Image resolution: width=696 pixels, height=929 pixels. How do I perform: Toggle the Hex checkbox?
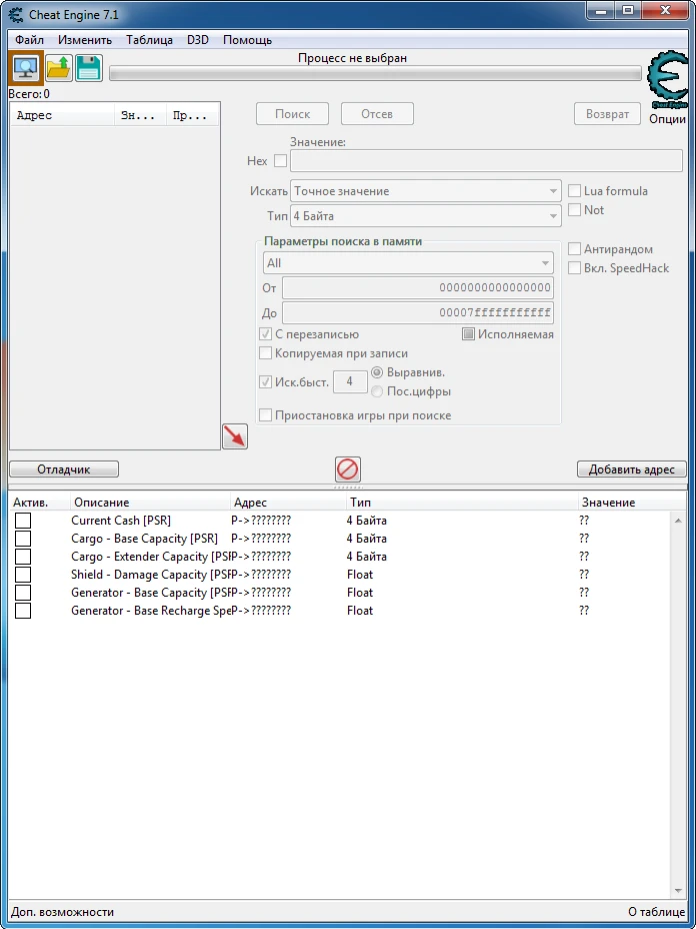(280, 161)
